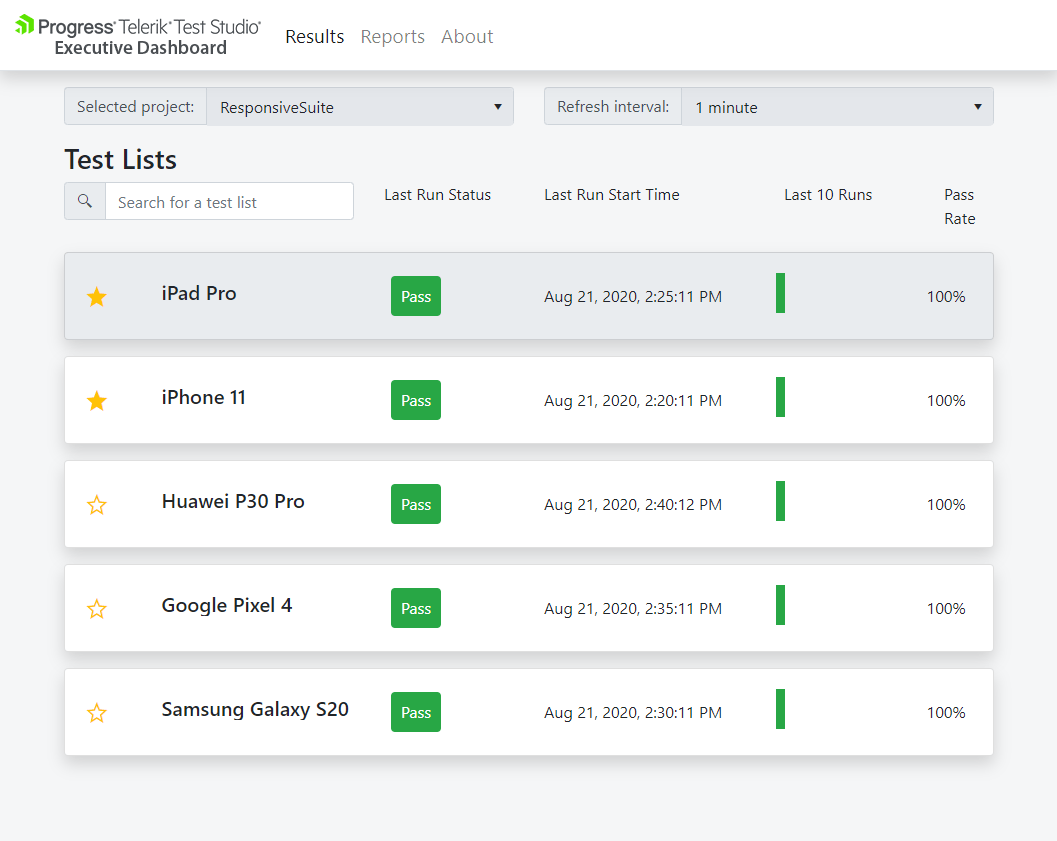Click the Pass Rate column header
The width and height of the screenshot is (1057, 841).
959,207
